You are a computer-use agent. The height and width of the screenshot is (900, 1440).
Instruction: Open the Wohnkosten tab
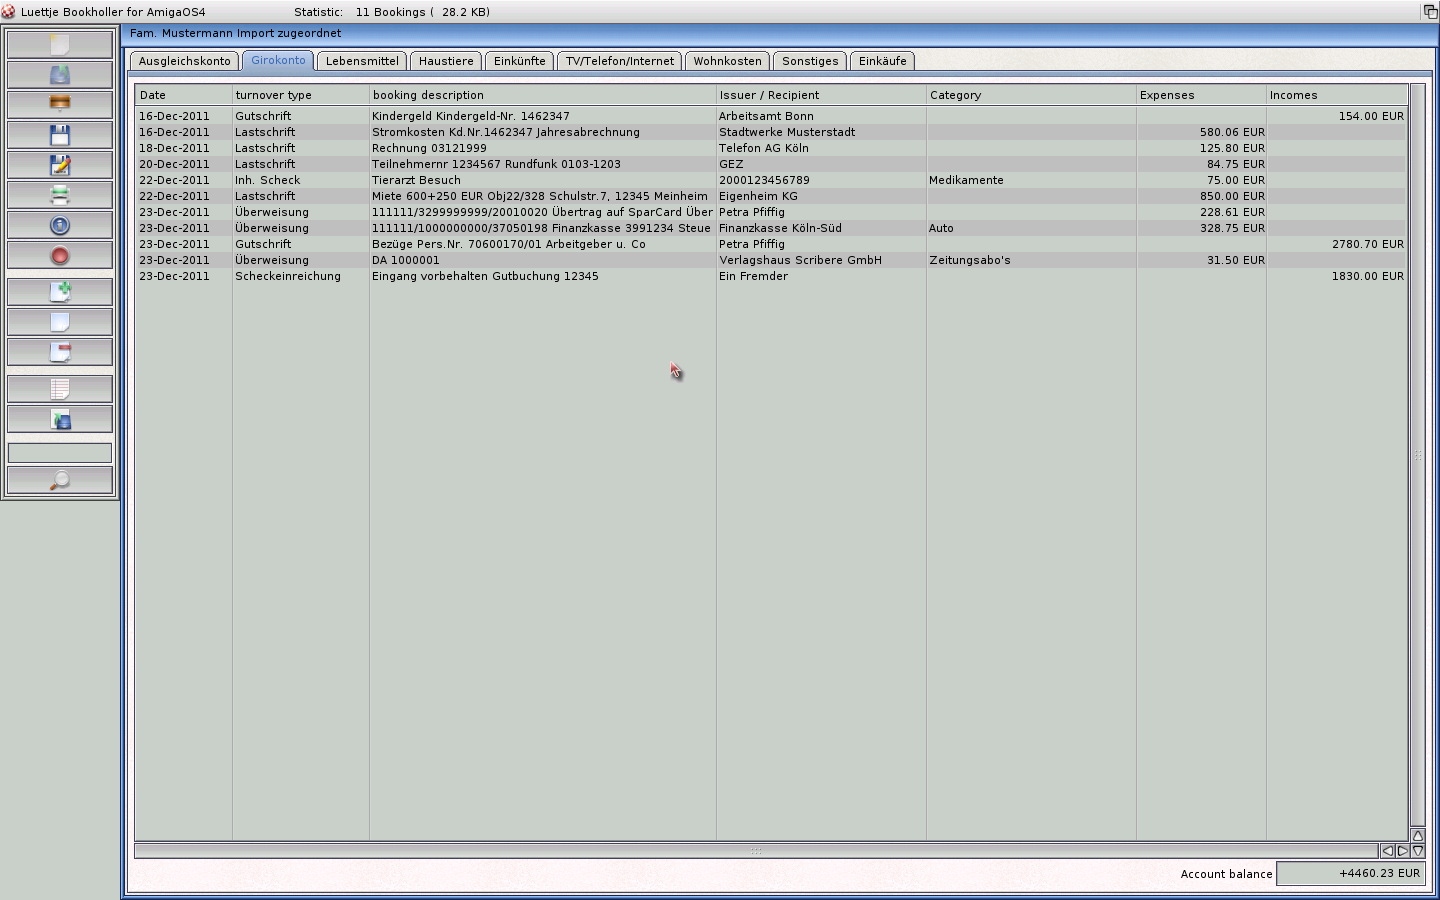coord(727,61)
